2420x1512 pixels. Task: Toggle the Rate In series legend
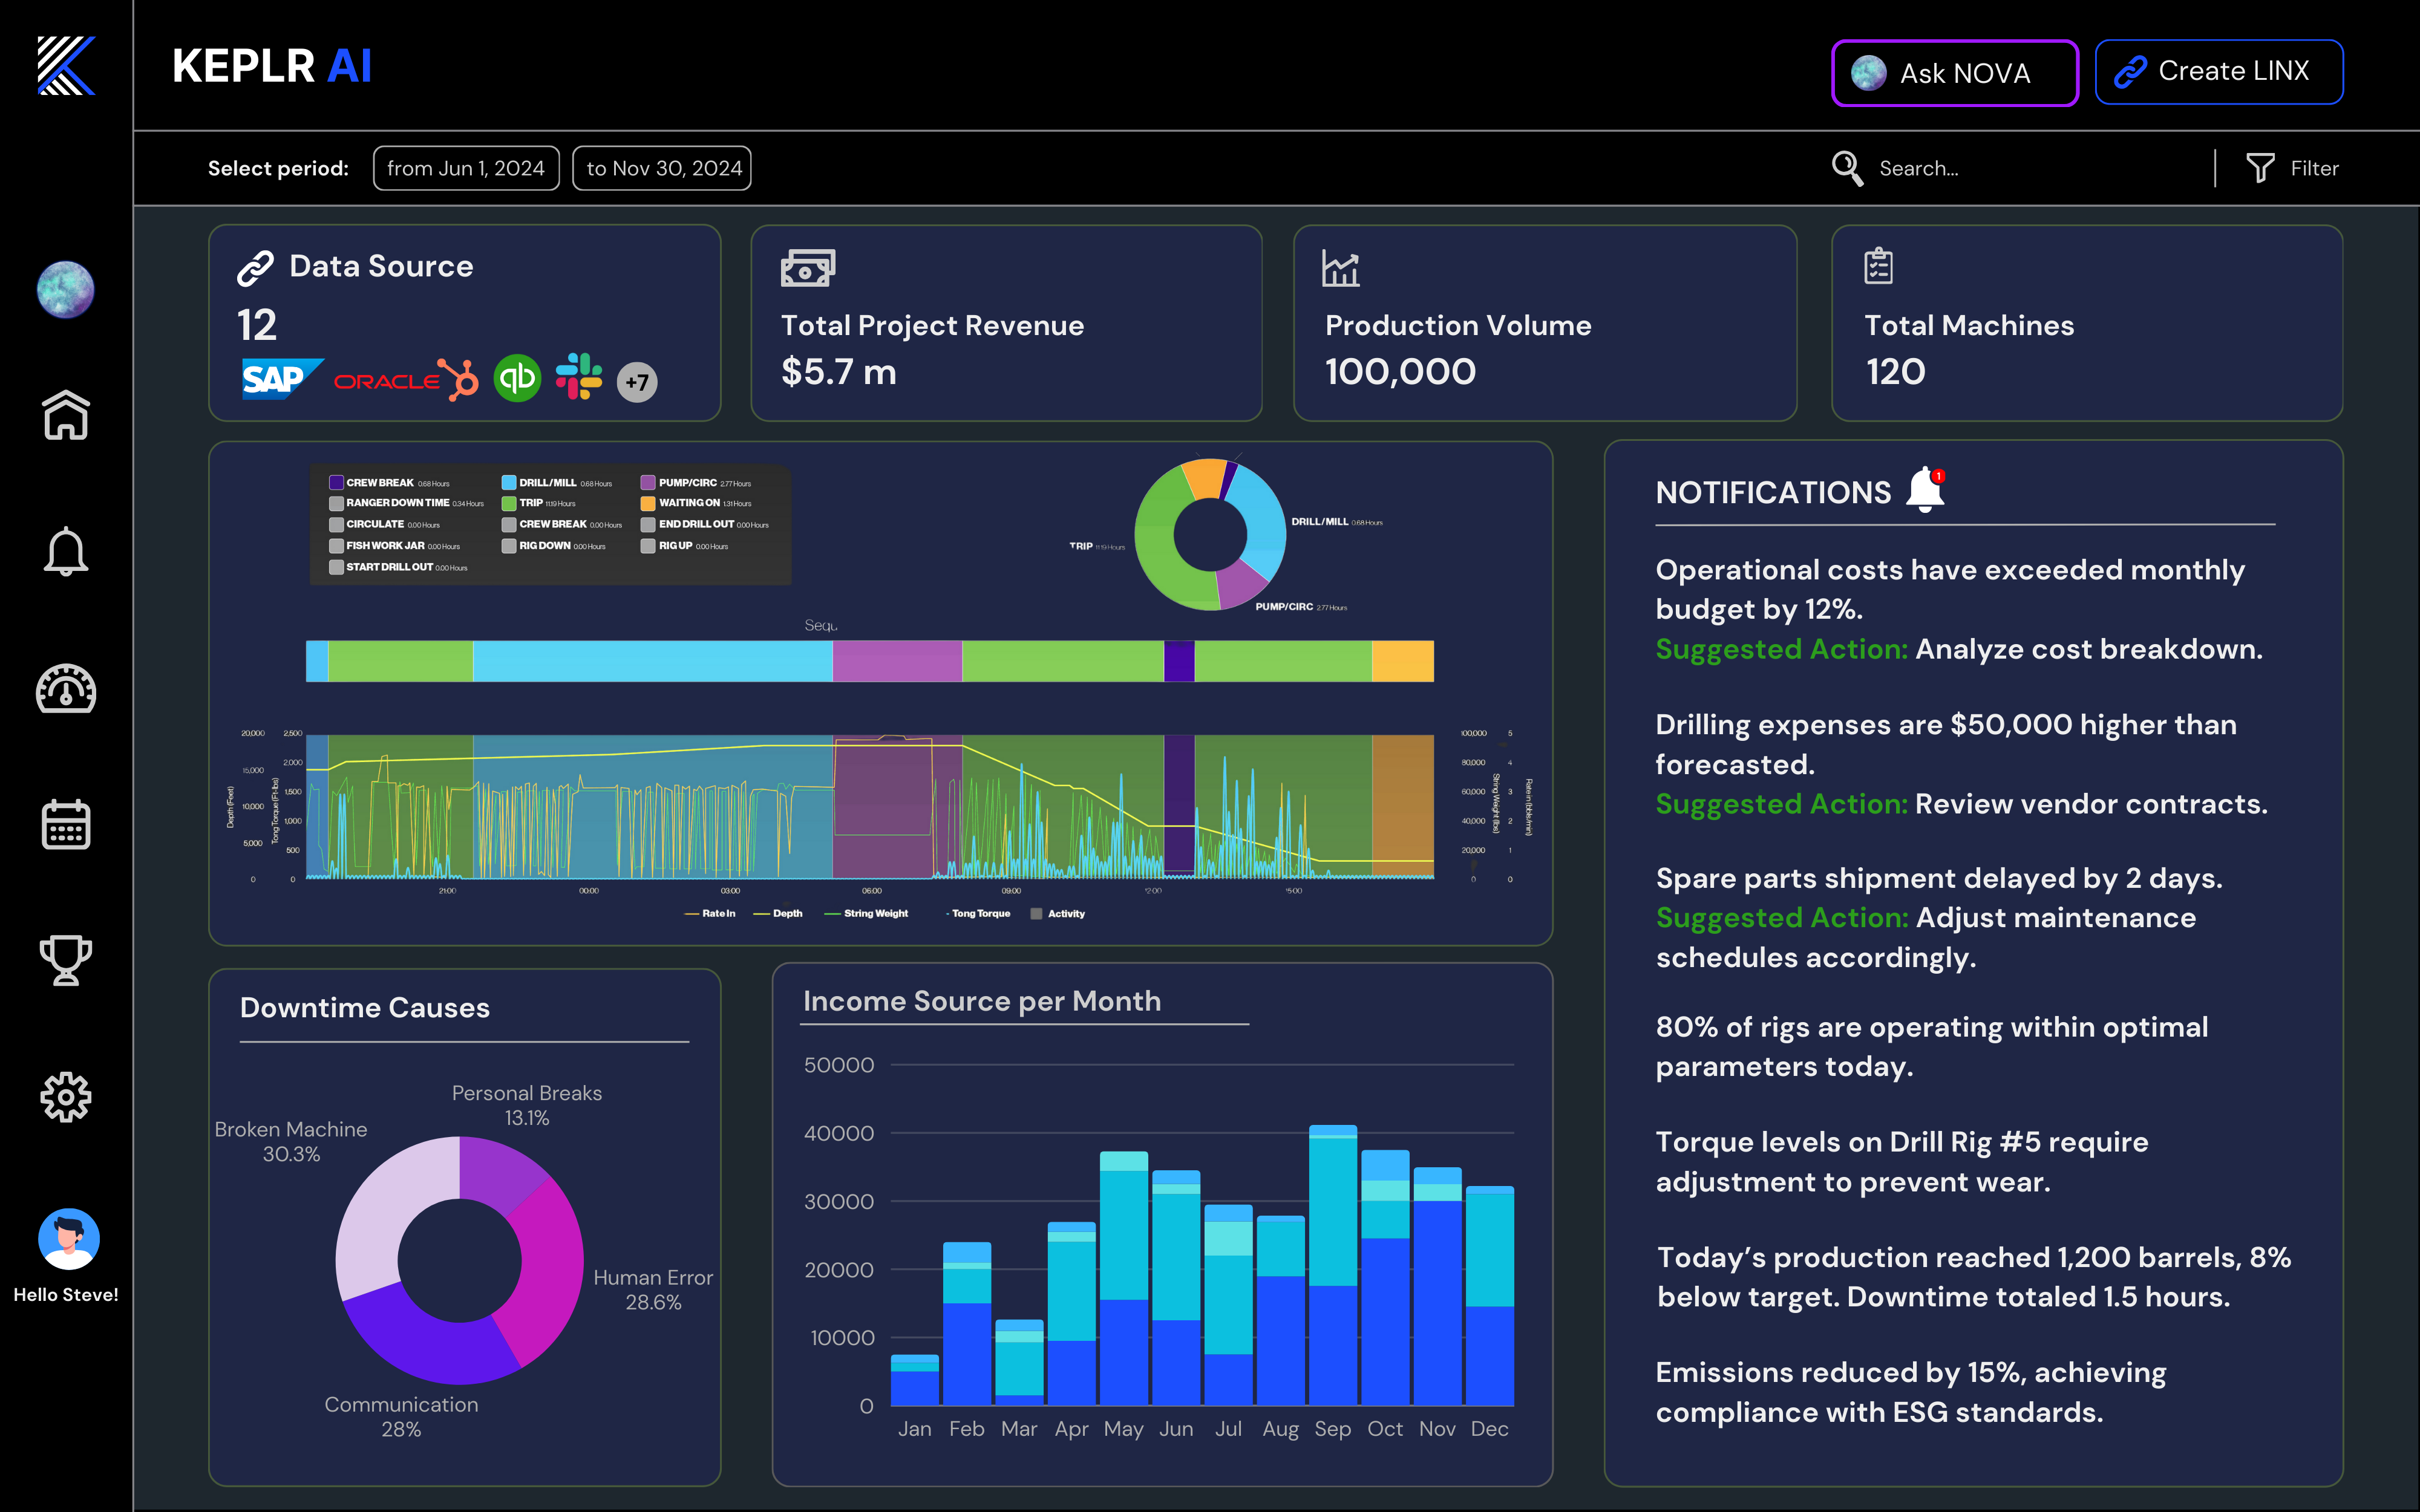point(710,914)
